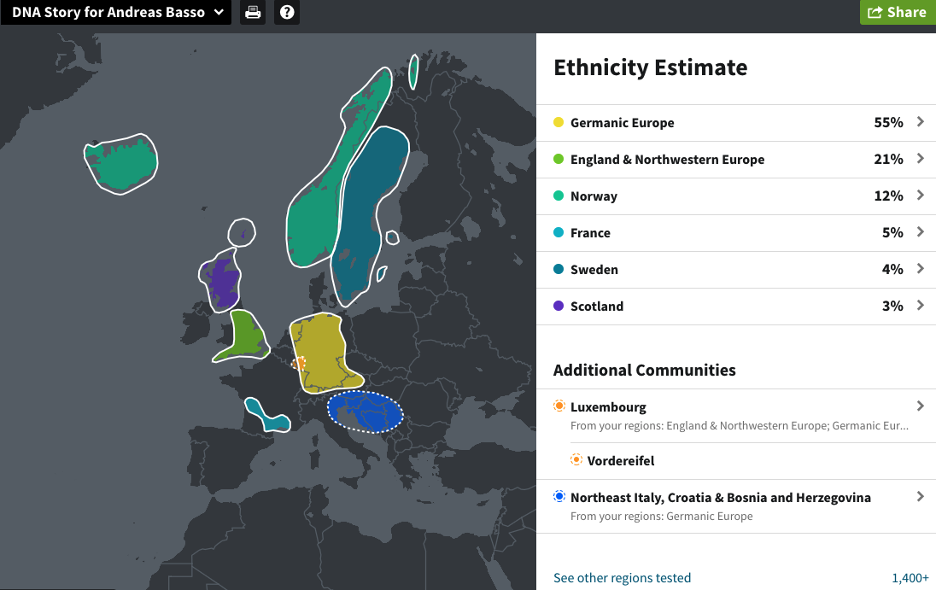Click the dark teal Sweden legend dot

point(558,269)
